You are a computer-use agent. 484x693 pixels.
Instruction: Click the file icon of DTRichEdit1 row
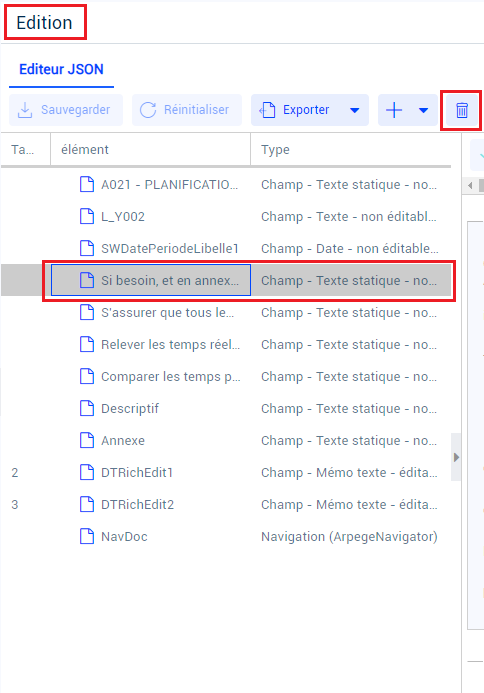click(x=87, y=472)
